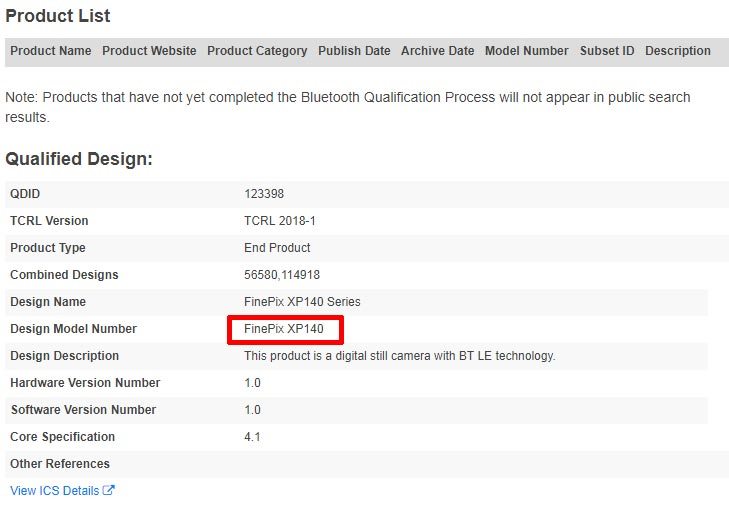Open the View ICS Details link
The image size is (729, 510).
(x=55, y=491)
